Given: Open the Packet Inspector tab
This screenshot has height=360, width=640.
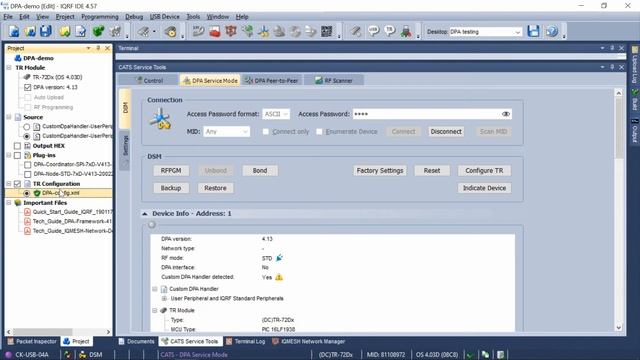Looking at the screenshot, I should (32, 341).
